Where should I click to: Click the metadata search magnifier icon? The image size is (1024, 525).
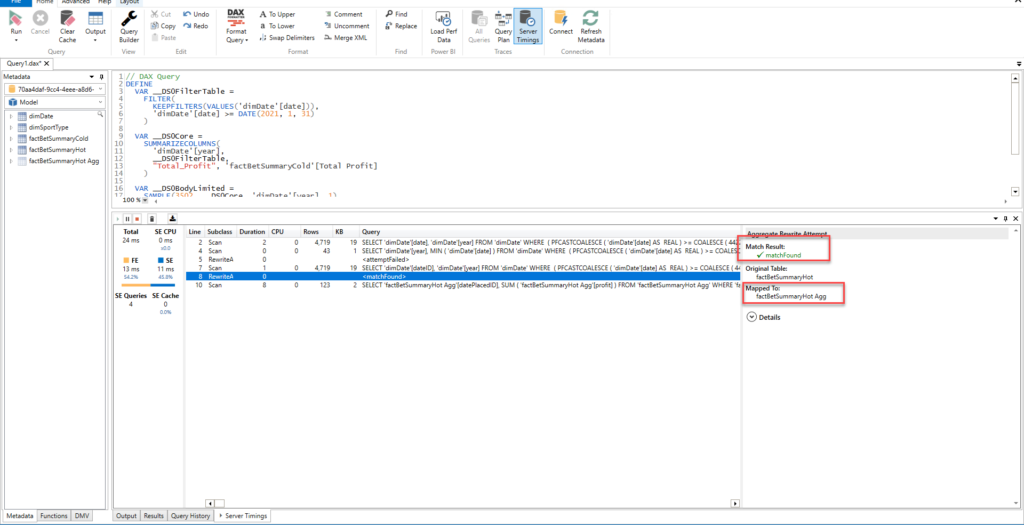click(x=101, y=114)
